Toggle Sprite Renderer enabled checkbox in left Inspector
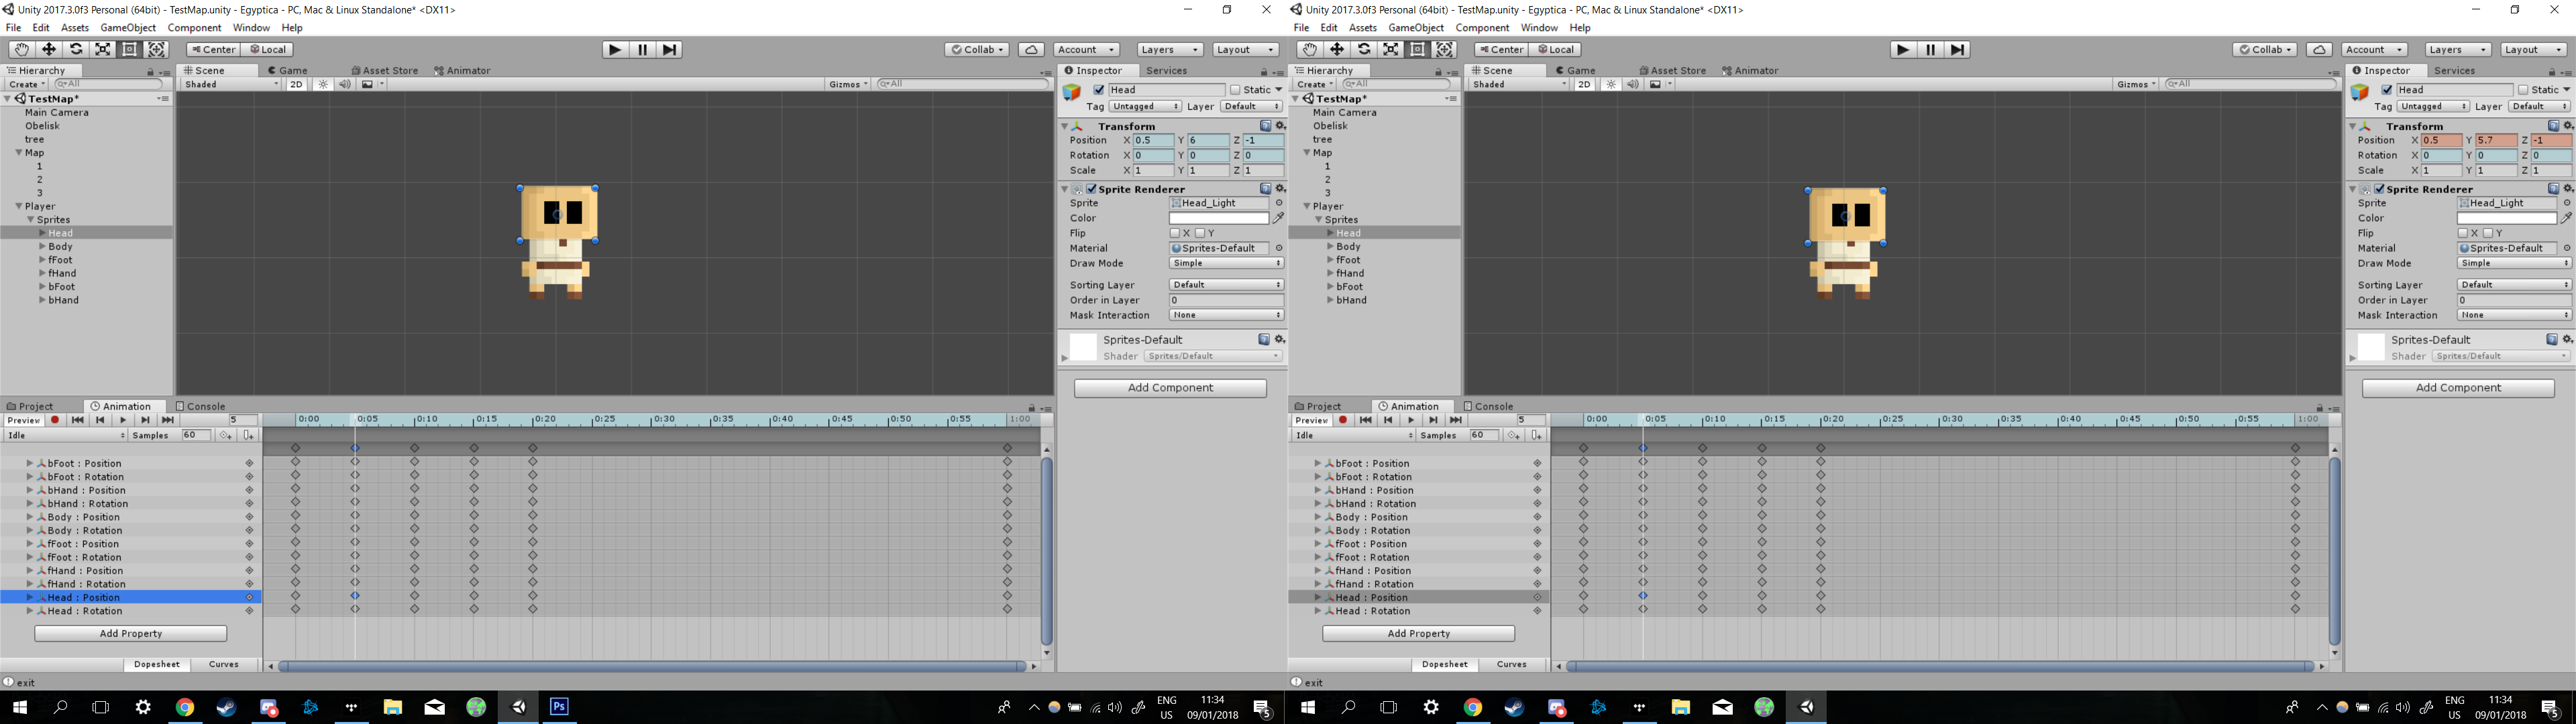This screenshot has height=724, width=2576. (x=1092, y=189)
